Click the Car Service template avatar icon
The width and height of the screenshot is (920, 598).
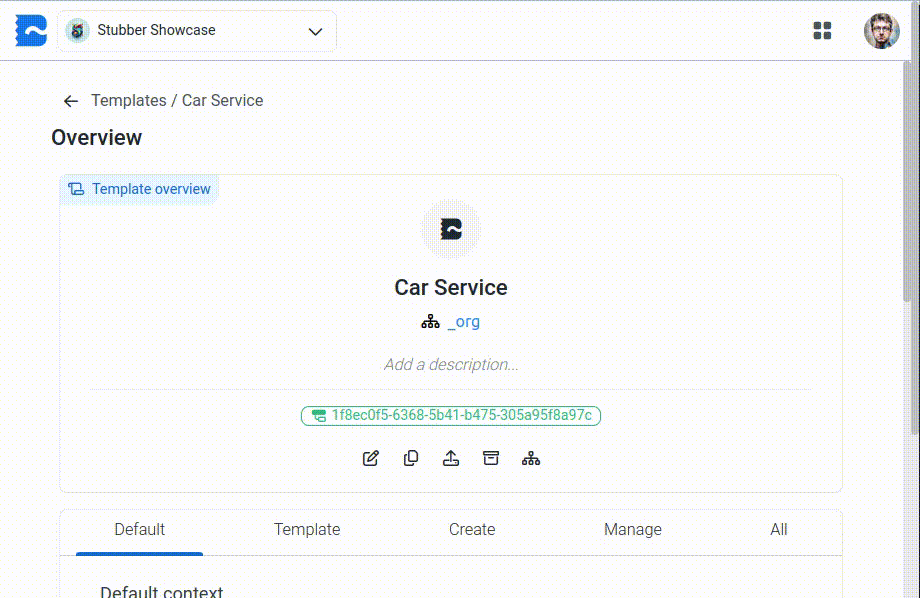(x=451, y=229)
